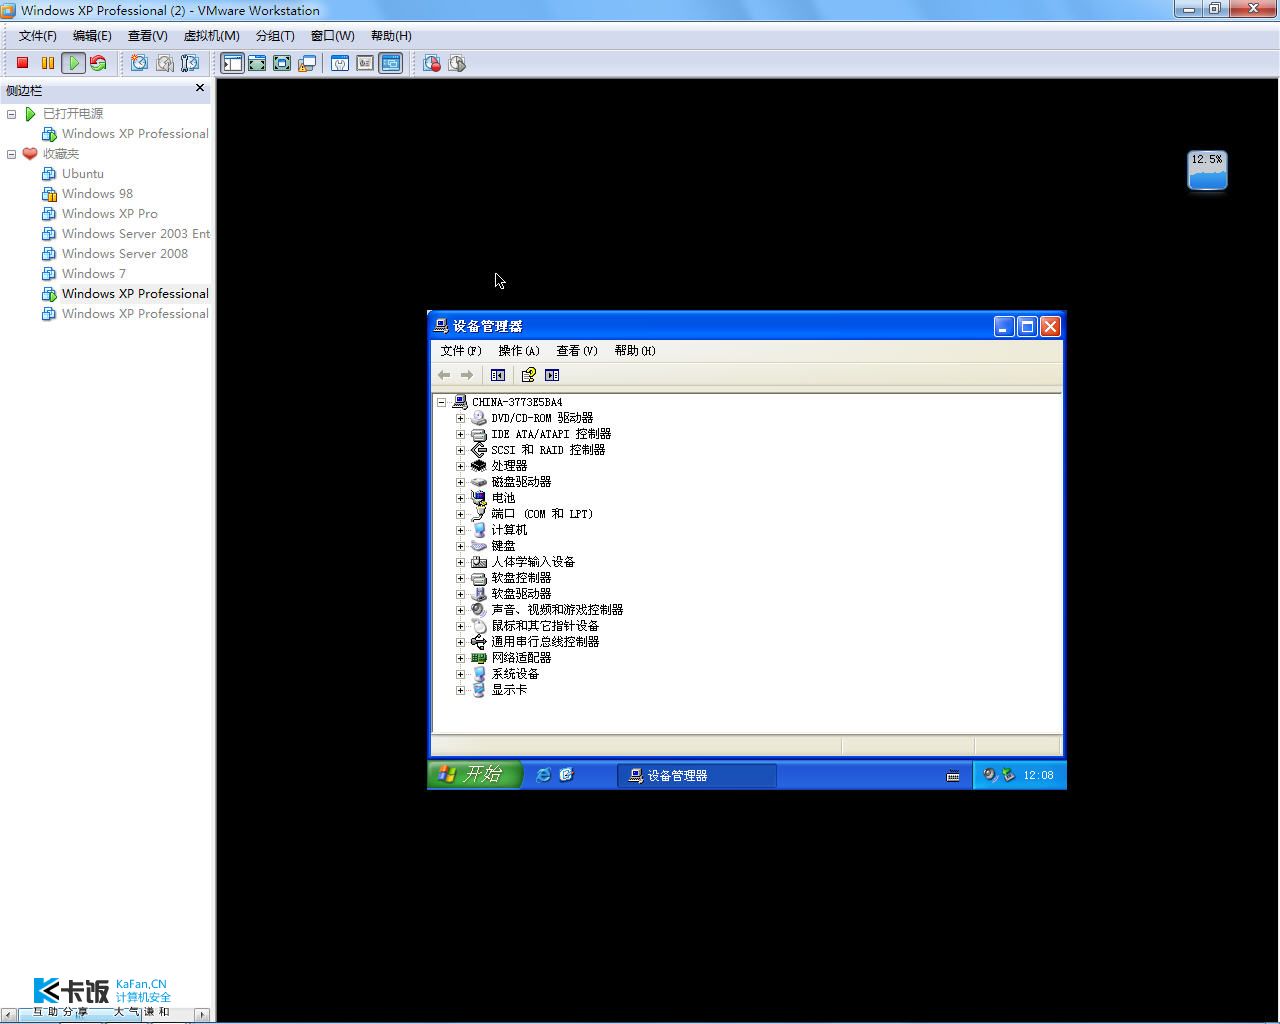Open 操作(A) menu in Device Manager
The width and height of the screenshot is (1280, 1024).
pos(519,351)
